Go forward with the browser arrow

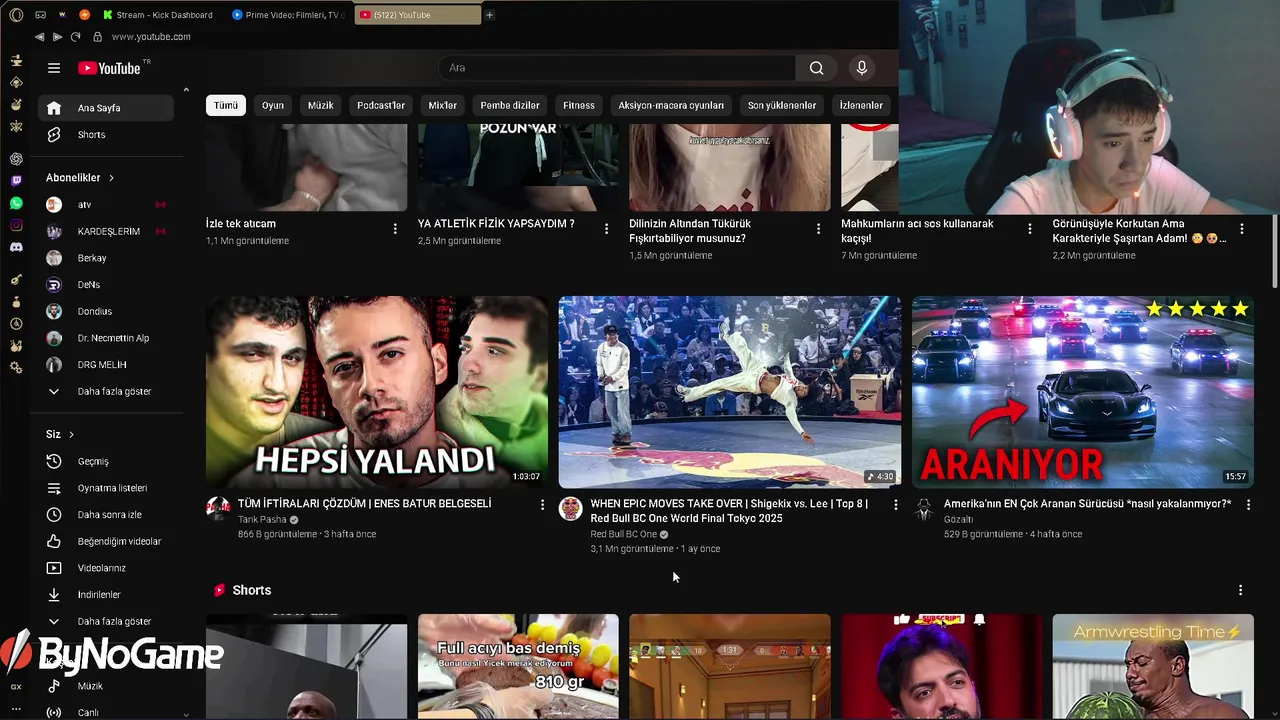pyautogui.click(x=57, y=37)
